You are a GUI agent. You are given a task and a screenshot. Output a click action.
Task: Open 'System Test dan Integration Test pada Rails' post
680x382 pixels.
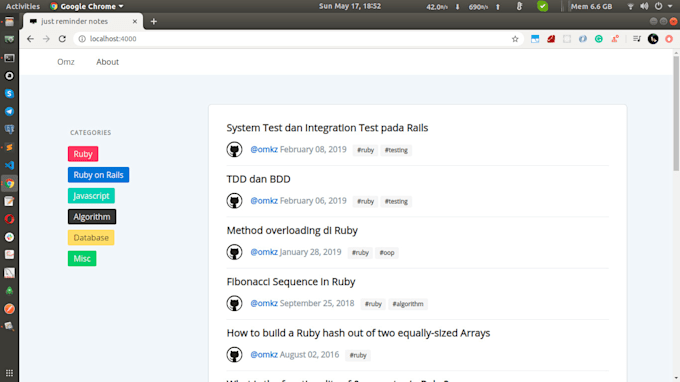[327, 128]
